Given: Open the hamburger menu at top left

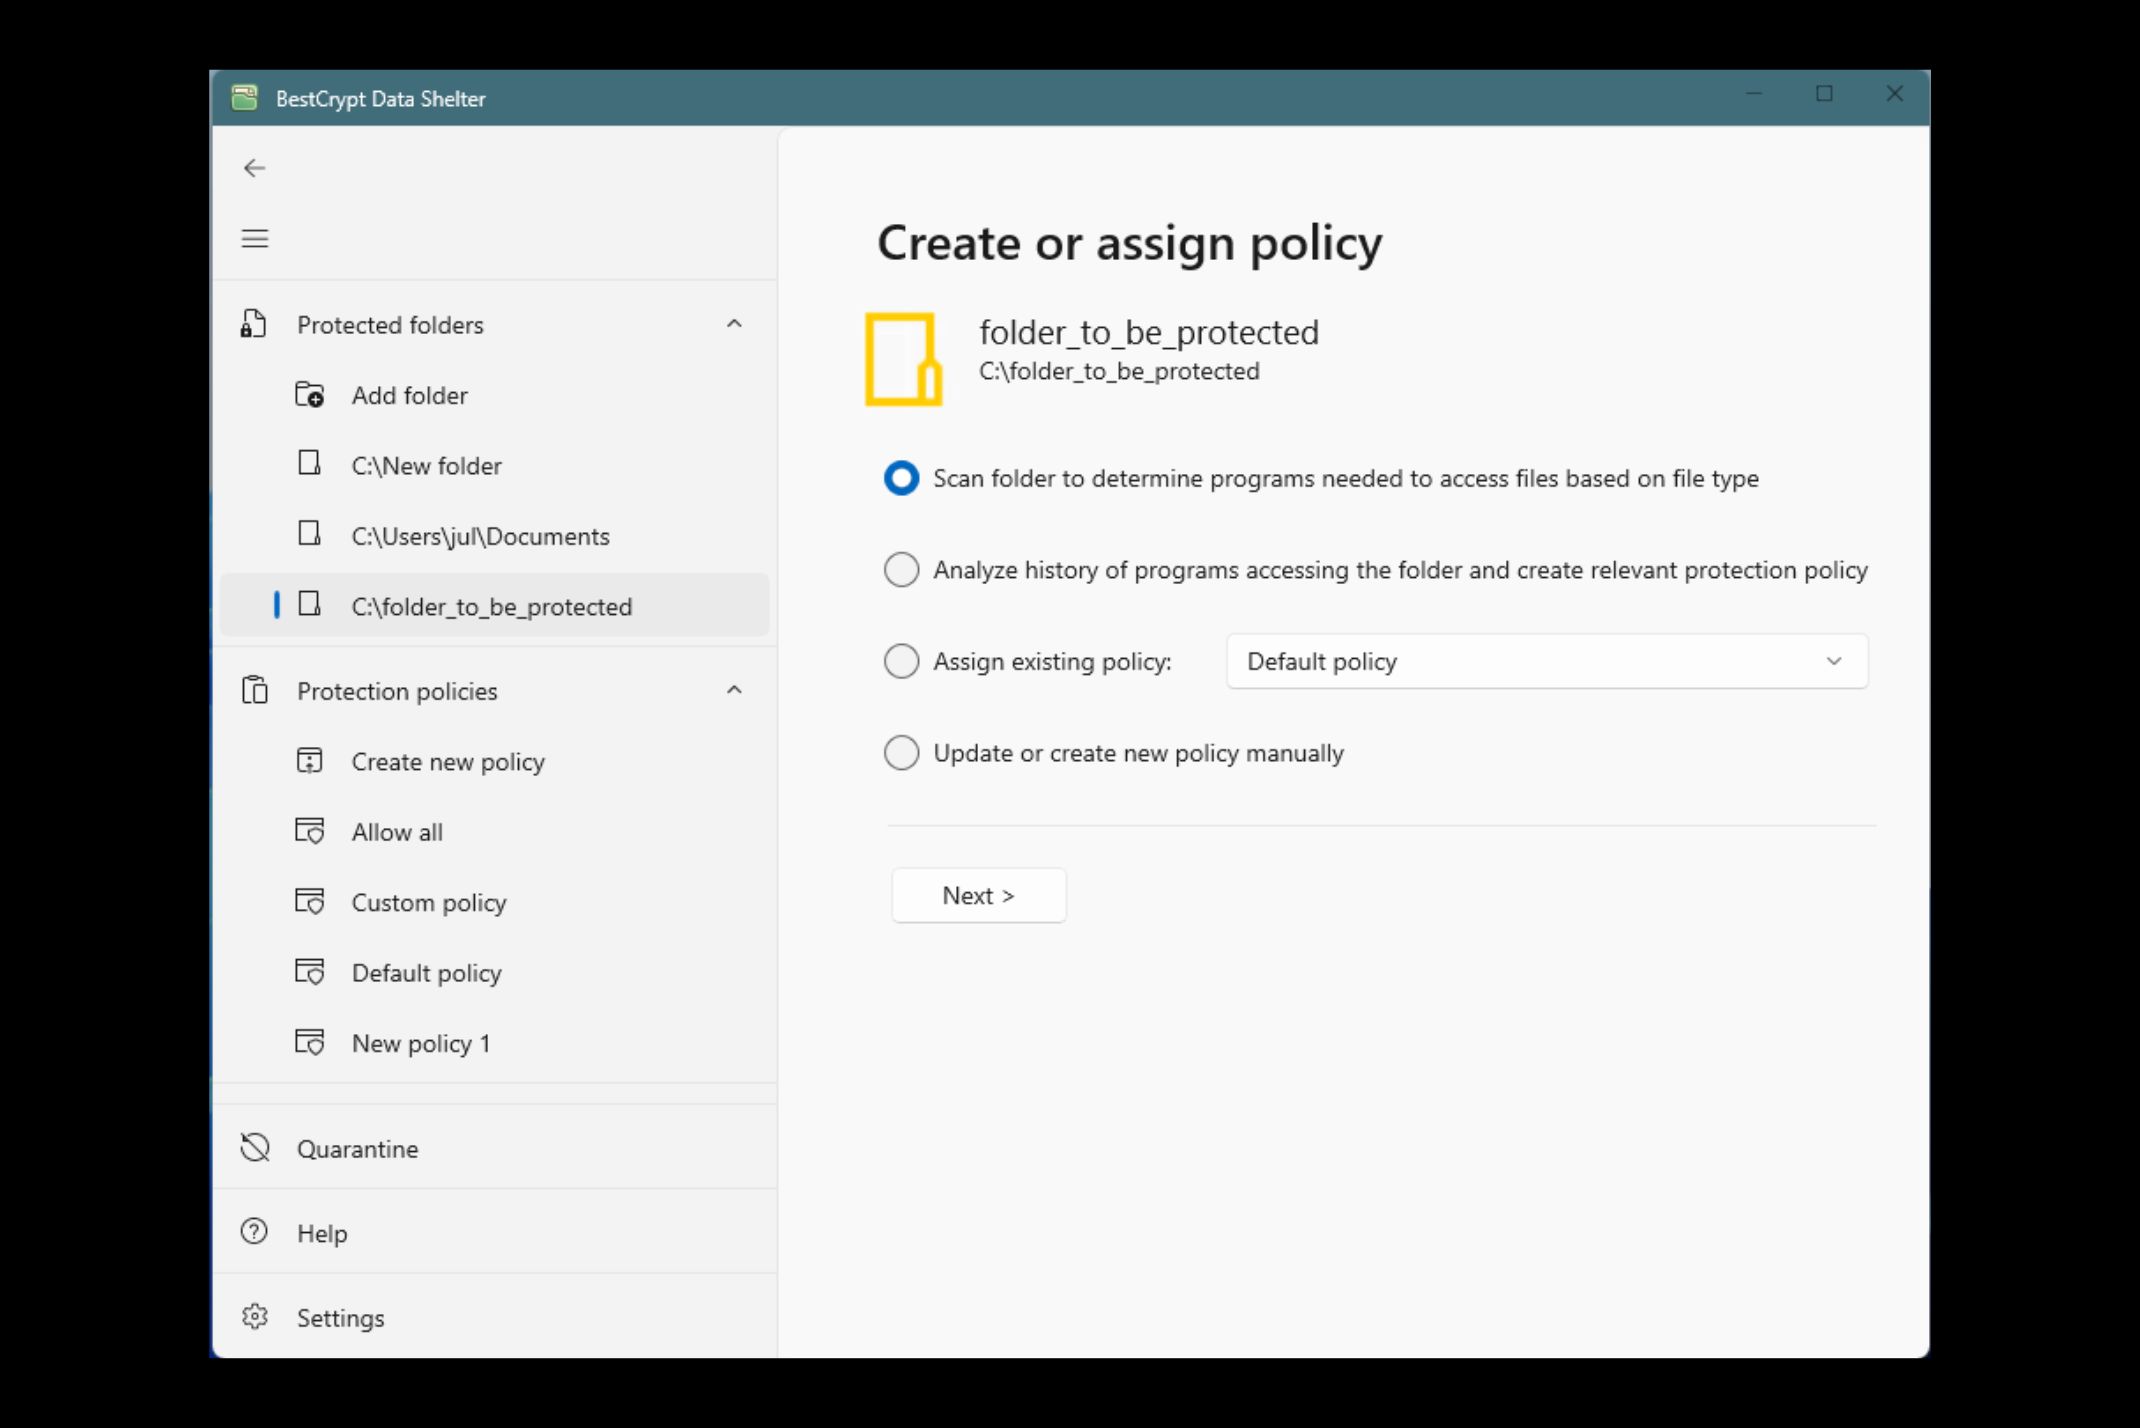Looking at the screenshot, I should click(x=255, y=237).
